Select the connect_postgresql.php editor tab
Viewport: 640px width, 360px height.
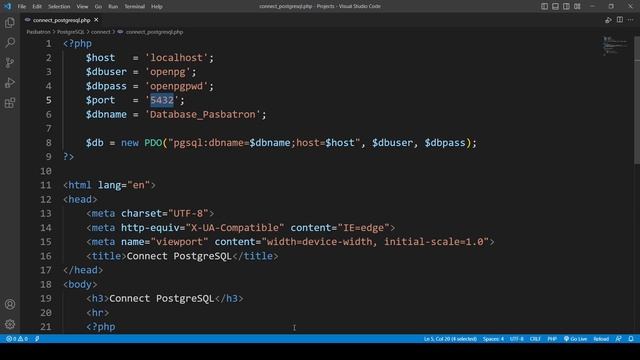(62, 20)
